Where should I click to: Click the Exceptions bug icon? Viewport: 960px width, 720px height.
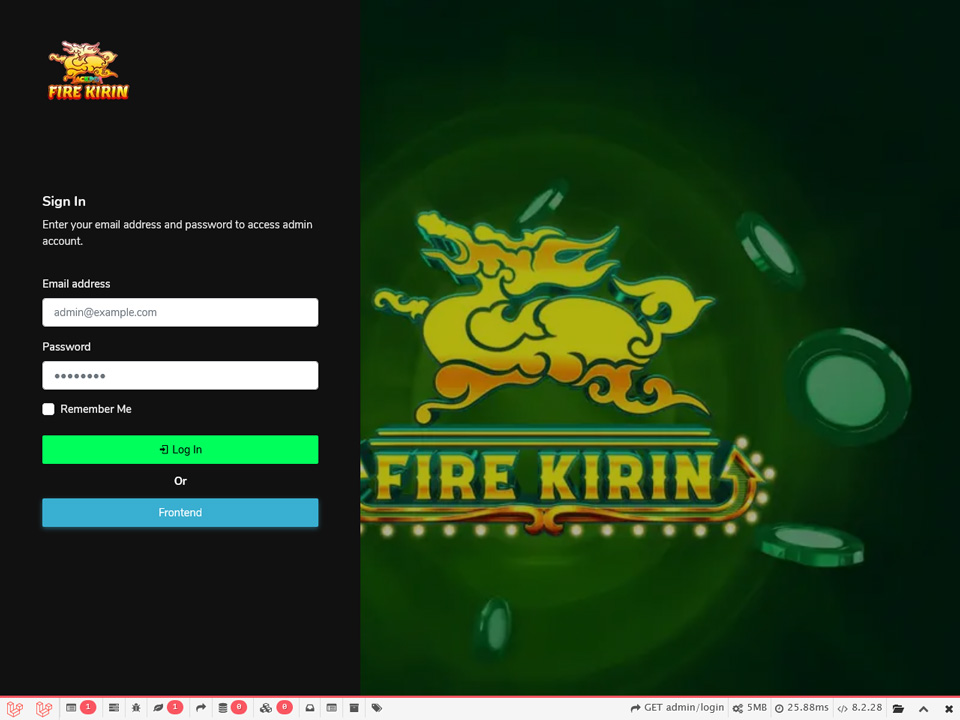coord(136,708)
